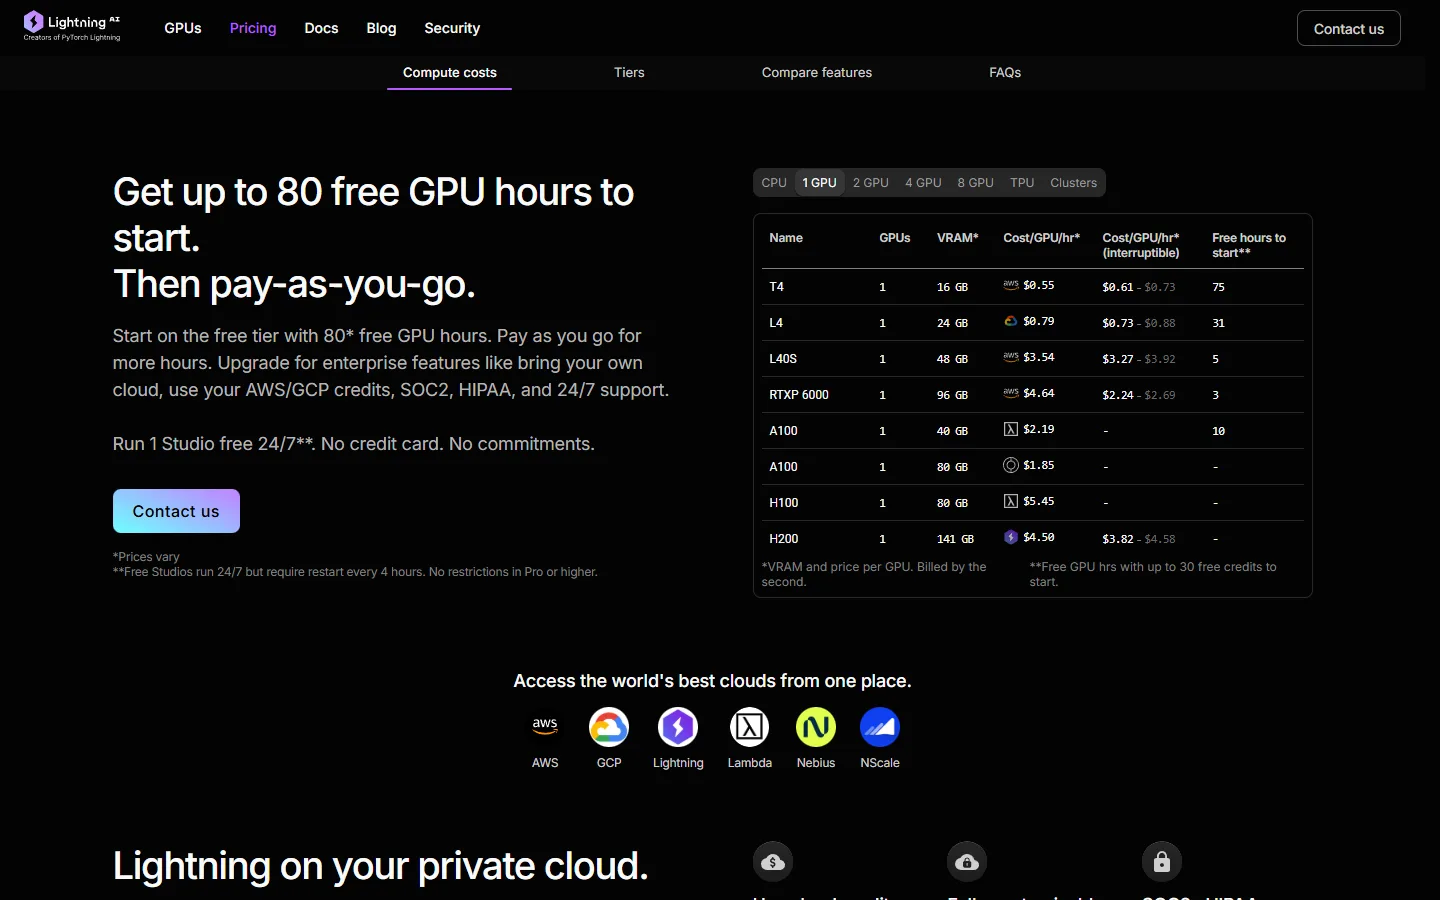Select the 4 GPU pricing tab
Image resolution: width=1440 pixels, height=900 pixels.
pyautogui.click(x=923, y=183)
